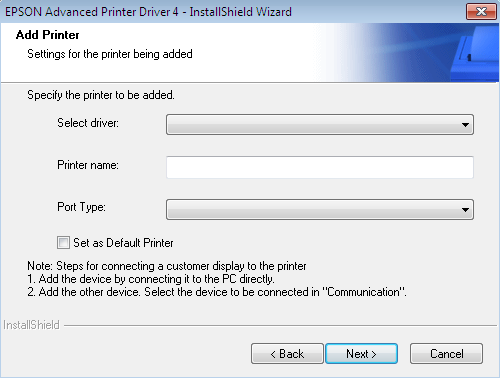Click the InstallShield footer text
The height and width of the screenshot is (378, 500).
[x=31, y=325]
